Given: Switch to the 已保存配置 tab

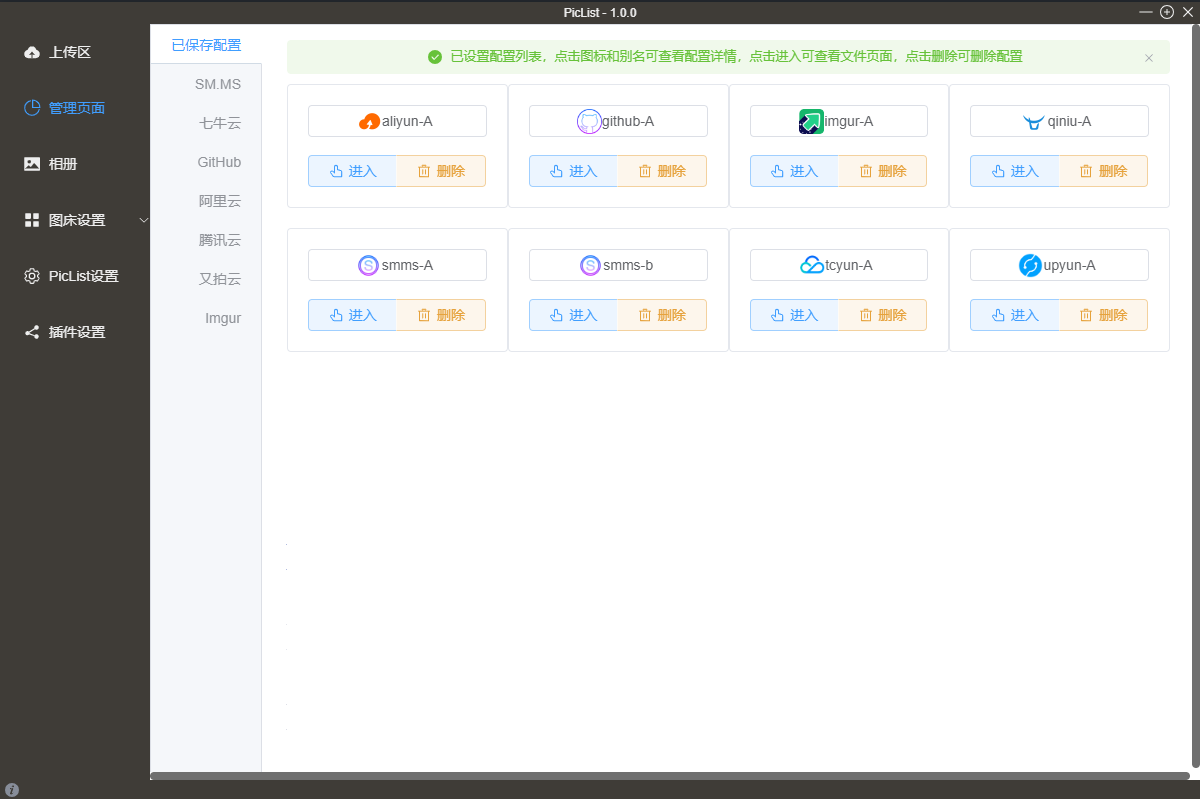Looking at the screenshot, I should pos(206,45).
